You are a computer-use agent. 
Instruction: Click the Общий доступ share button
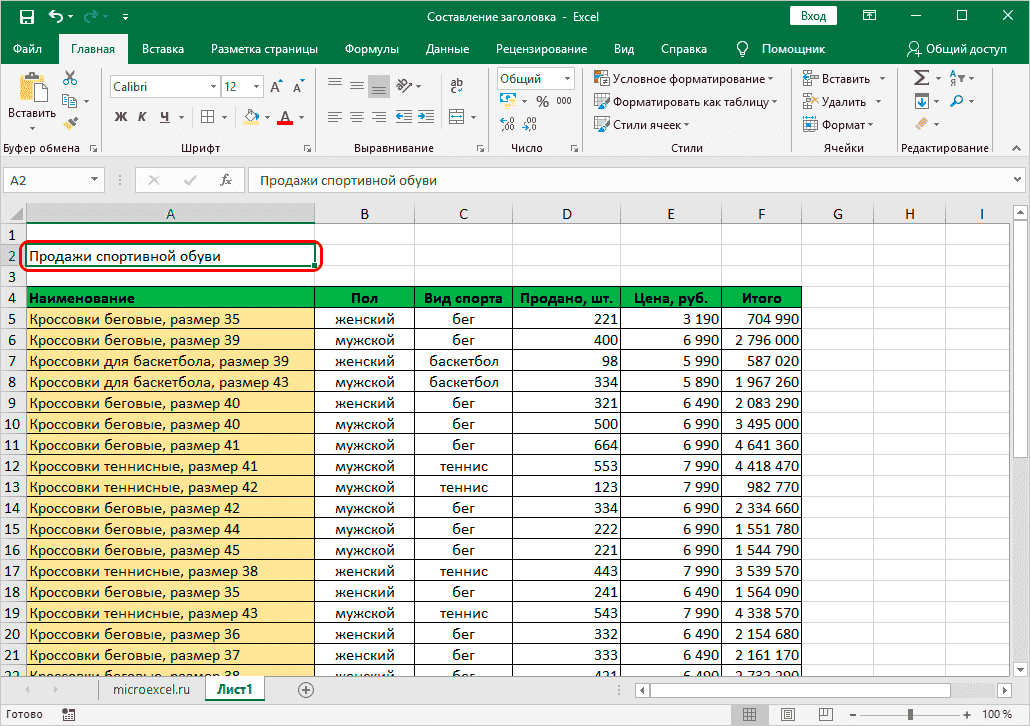tap(957, 49)
